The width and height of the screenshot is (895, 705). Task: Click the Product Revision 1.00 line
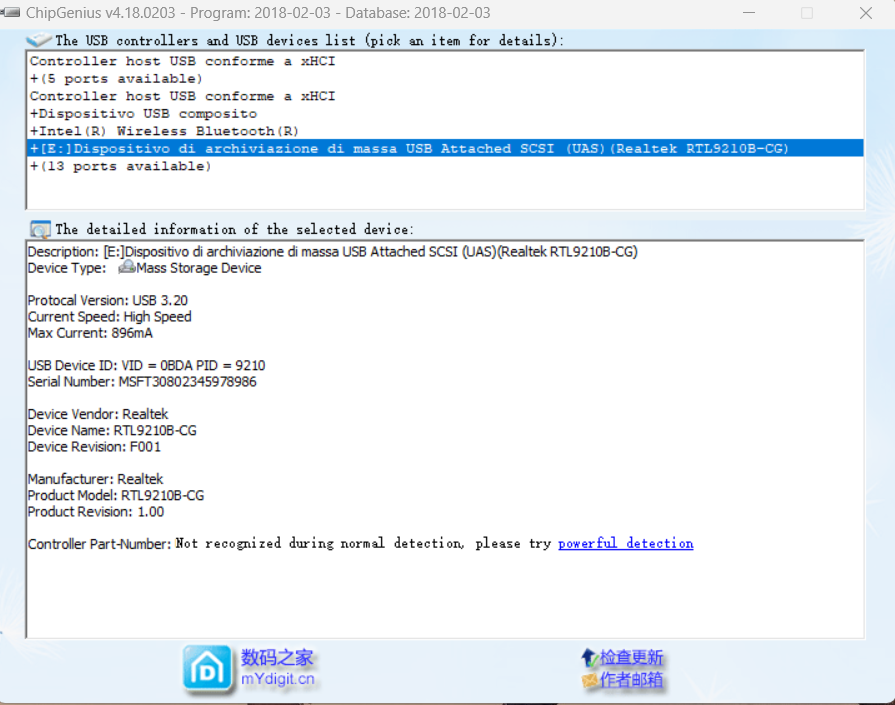point(96,511)
